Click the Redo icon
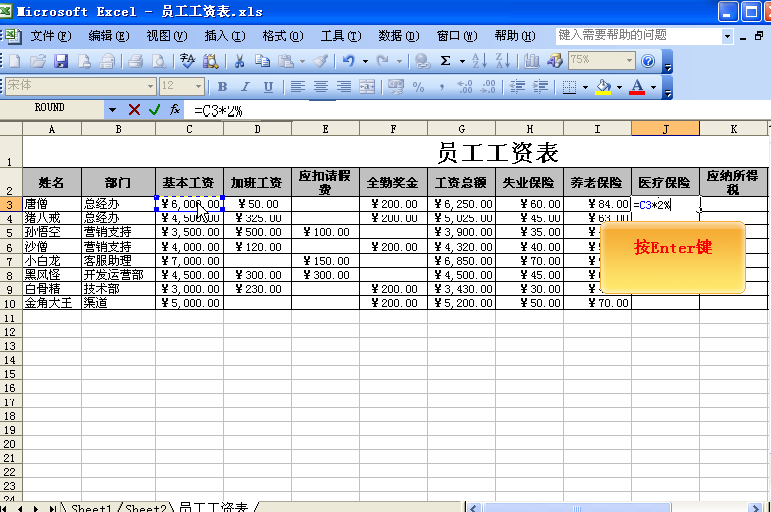 point(383,61)
